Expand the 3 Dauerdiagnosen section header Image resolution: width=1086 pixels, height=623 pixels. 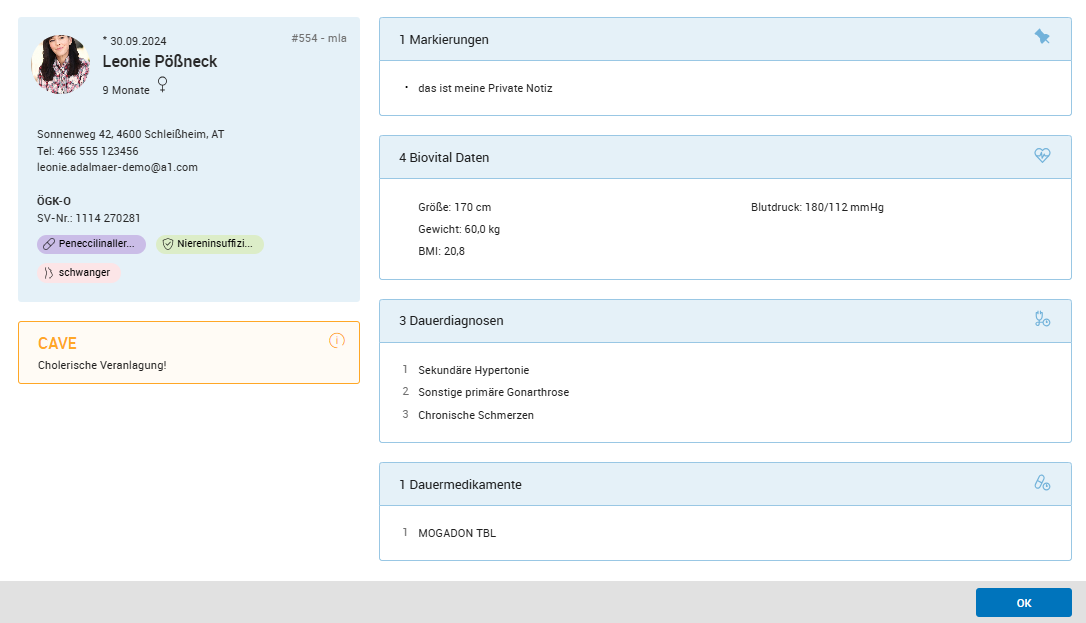[x=700, y=321]
